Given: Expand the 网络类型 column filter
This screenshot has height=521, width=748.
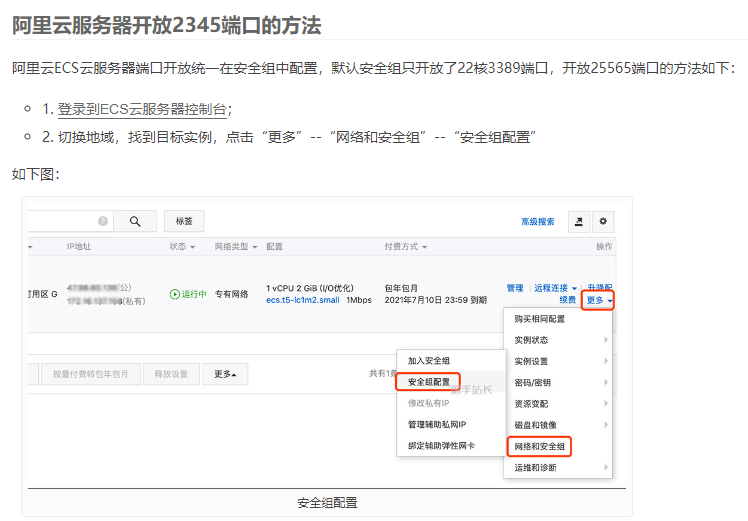Looking at the screenshot, I should tap(236, 247).
